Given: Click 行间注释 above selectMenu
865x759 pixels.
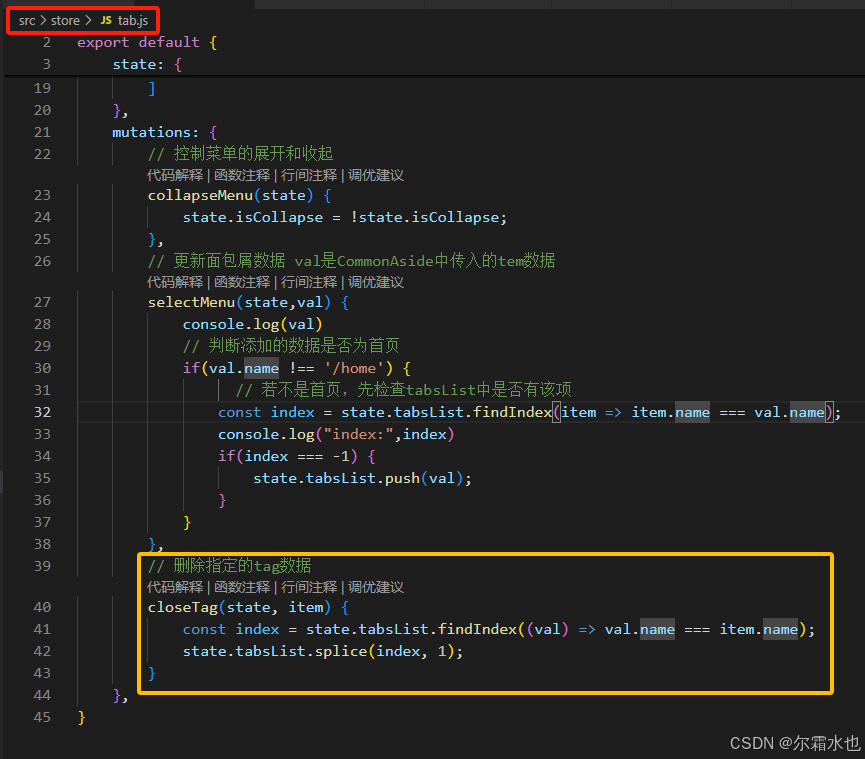Looking at the screenshot, I should pos(309,282).
